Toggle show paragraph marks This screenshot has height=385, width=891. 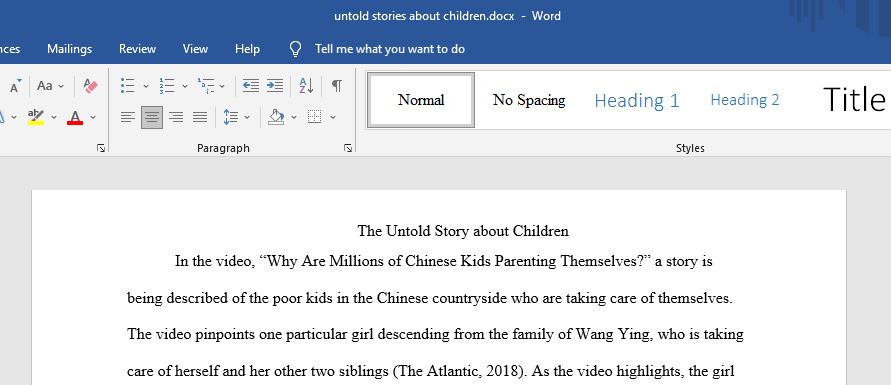point(337,86)
